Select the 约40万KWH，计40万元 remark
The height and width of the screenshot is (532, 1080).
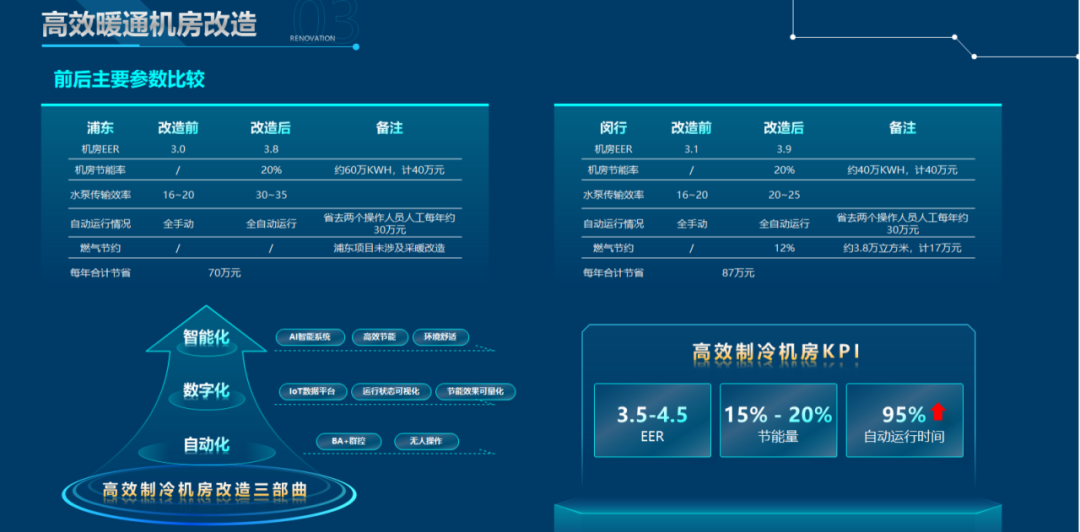(902, 170)
